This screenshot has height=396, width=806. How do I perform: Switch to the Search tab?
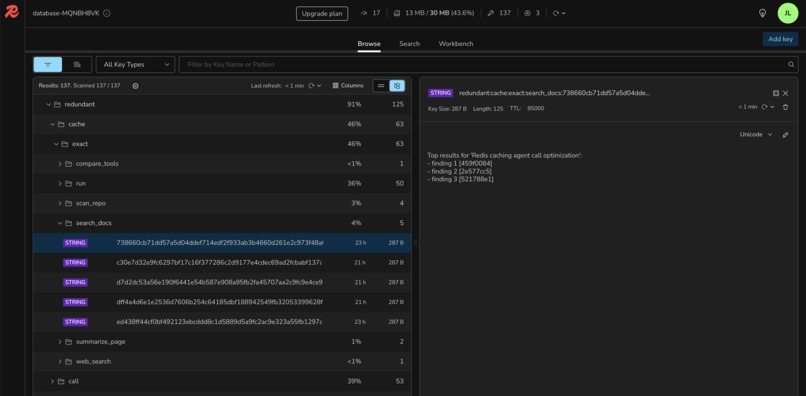coord(410,44)
